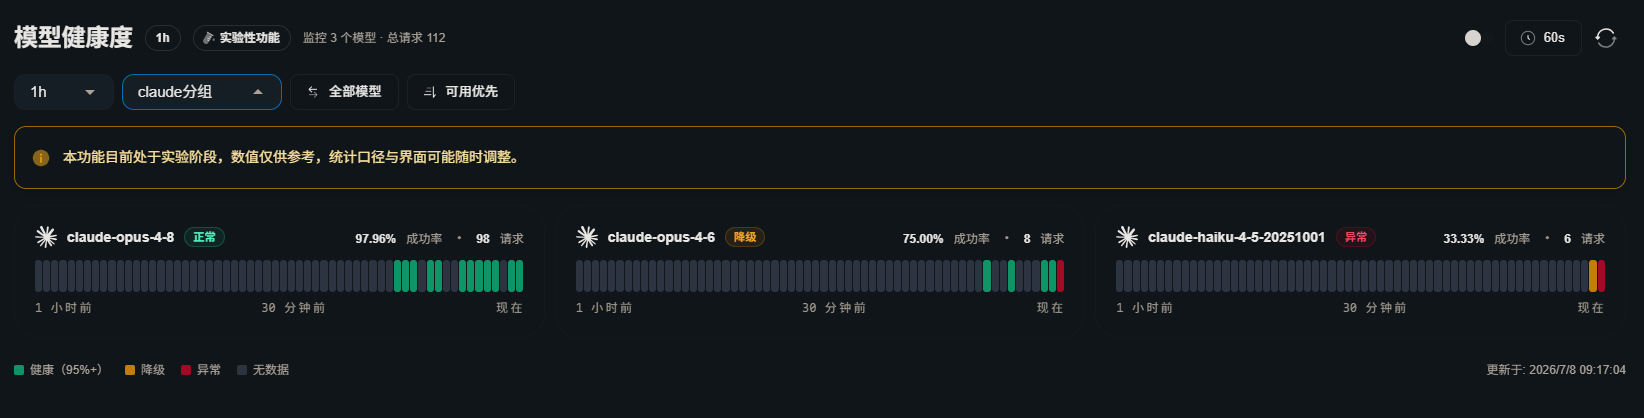Click the gray 无数据 legend swatch

click(242, 370)
